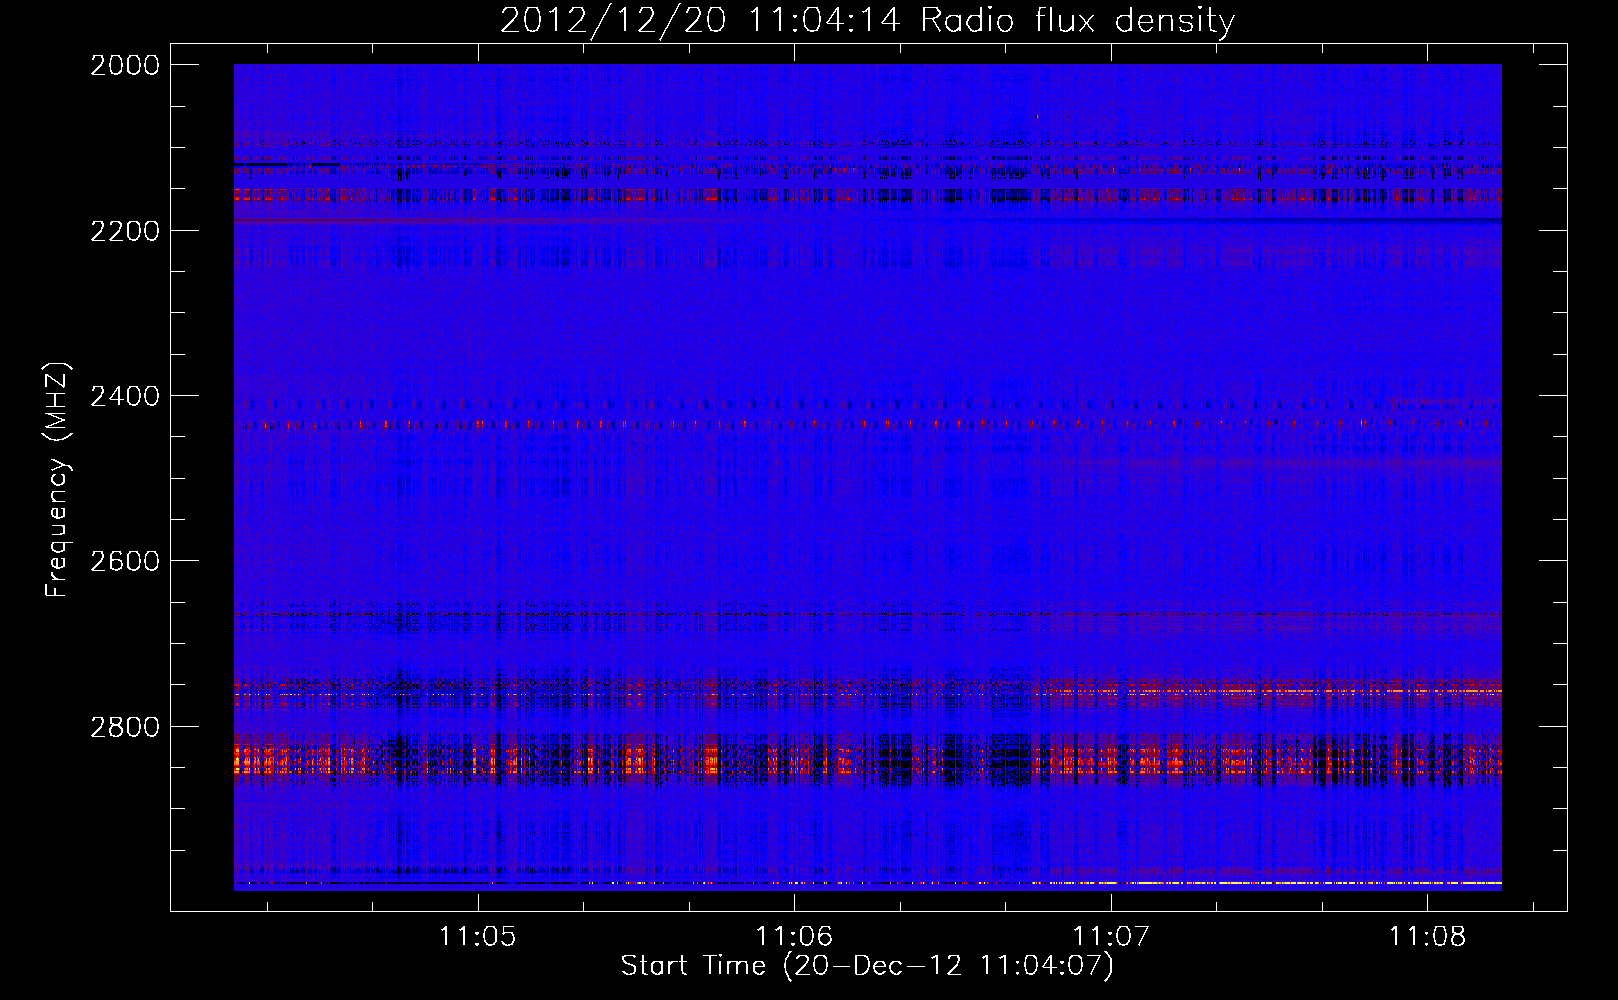
Task: Select the 2200 frequency axis label
Action: click(x=125, y=231)
